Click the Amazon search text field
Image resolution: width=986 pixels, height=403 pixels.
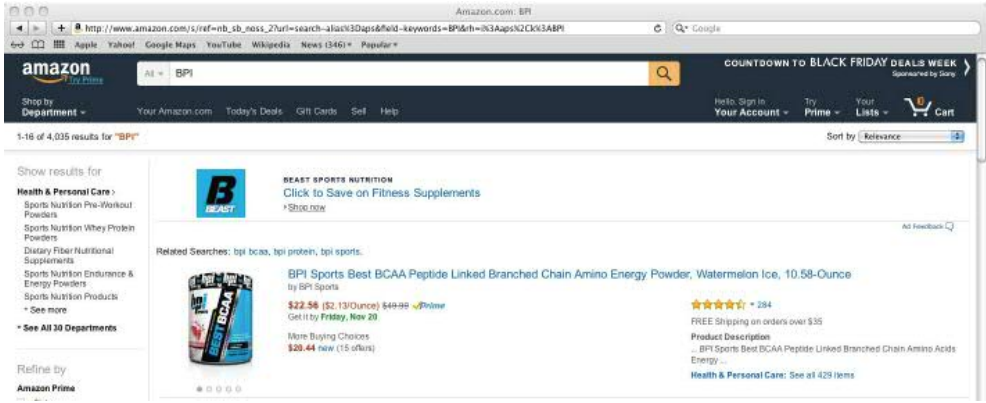(x=400, y=73)
